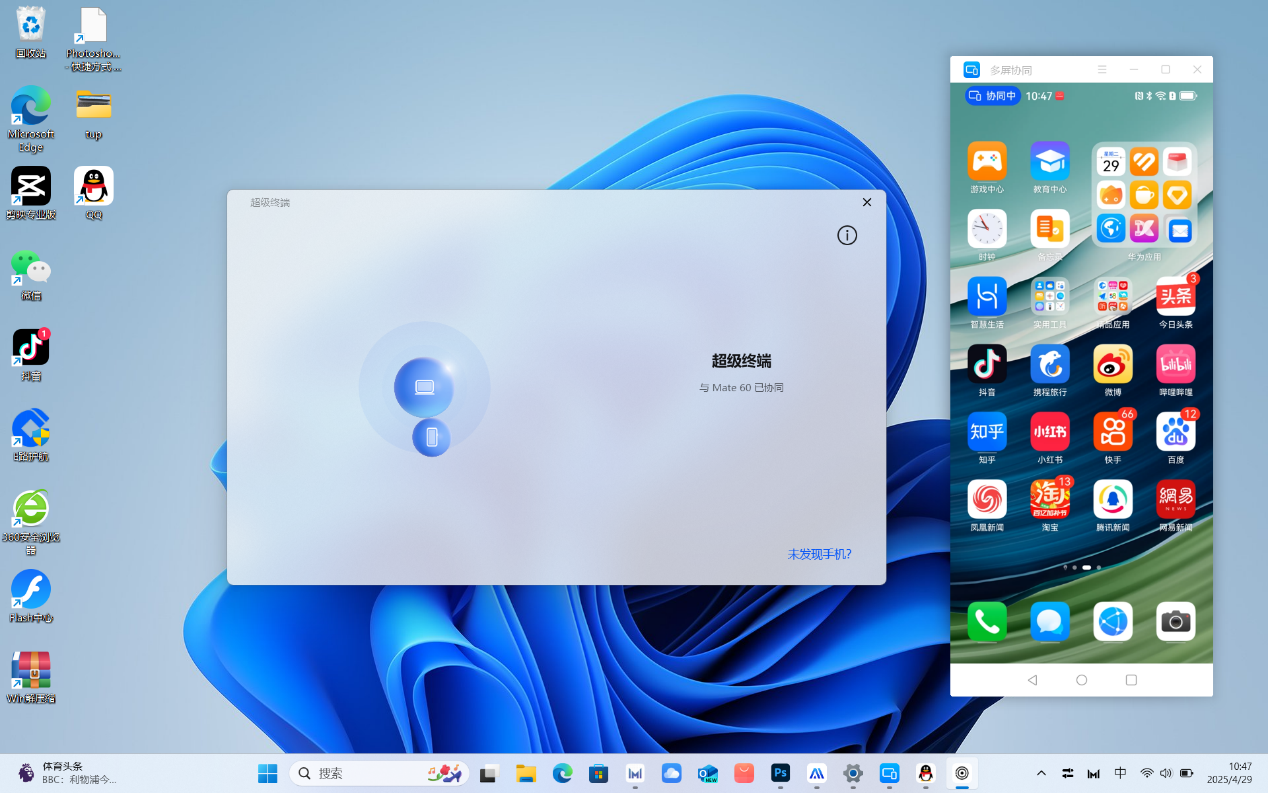
Task: Click the connected phone bubble in Super Device
Action: click(x=431, y=437)
